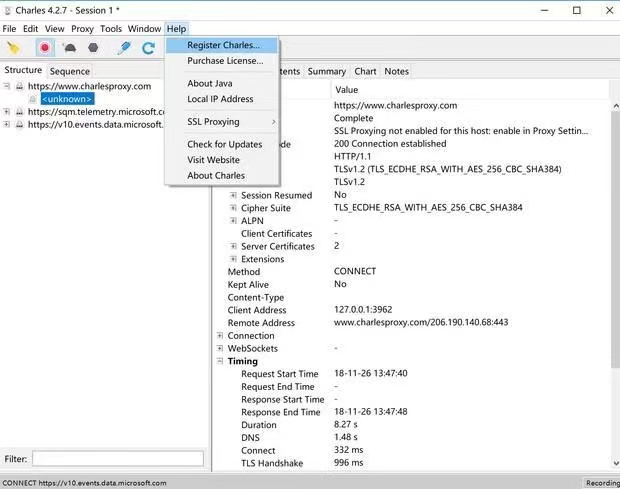
Task: Click the lock icon beside sqm.telemetry.microsoft host
Action: tap(19, 112)
